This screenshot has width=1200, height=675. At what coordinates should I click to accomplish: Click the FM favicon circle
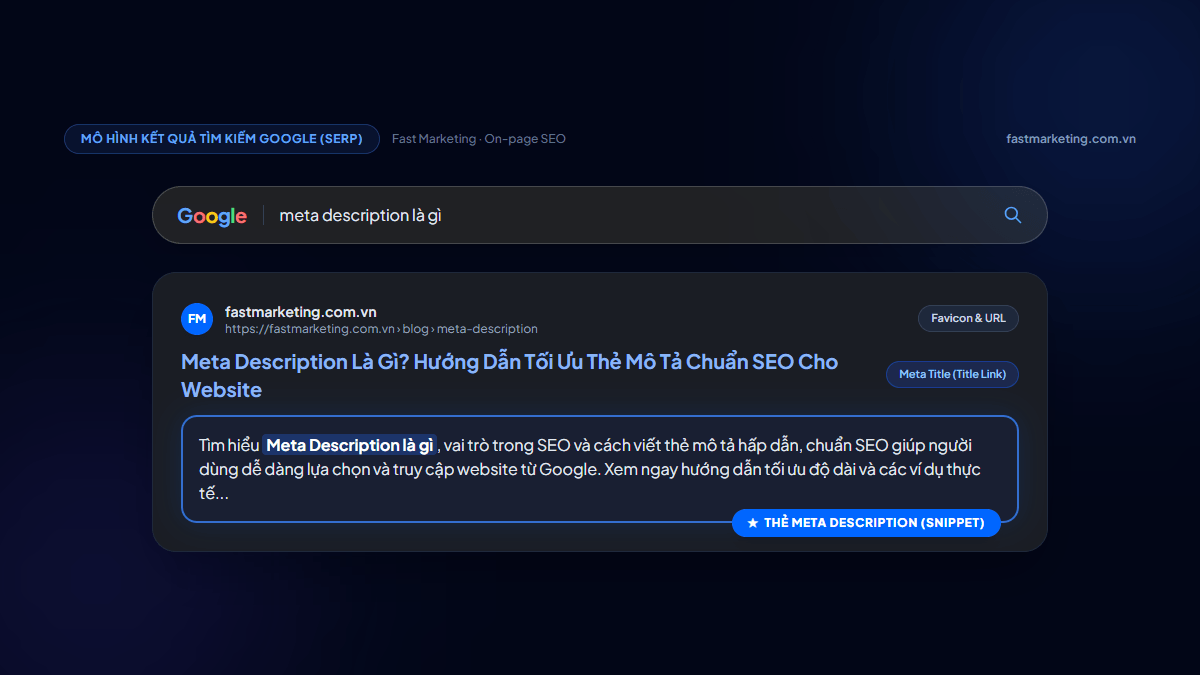pos(197,319)
